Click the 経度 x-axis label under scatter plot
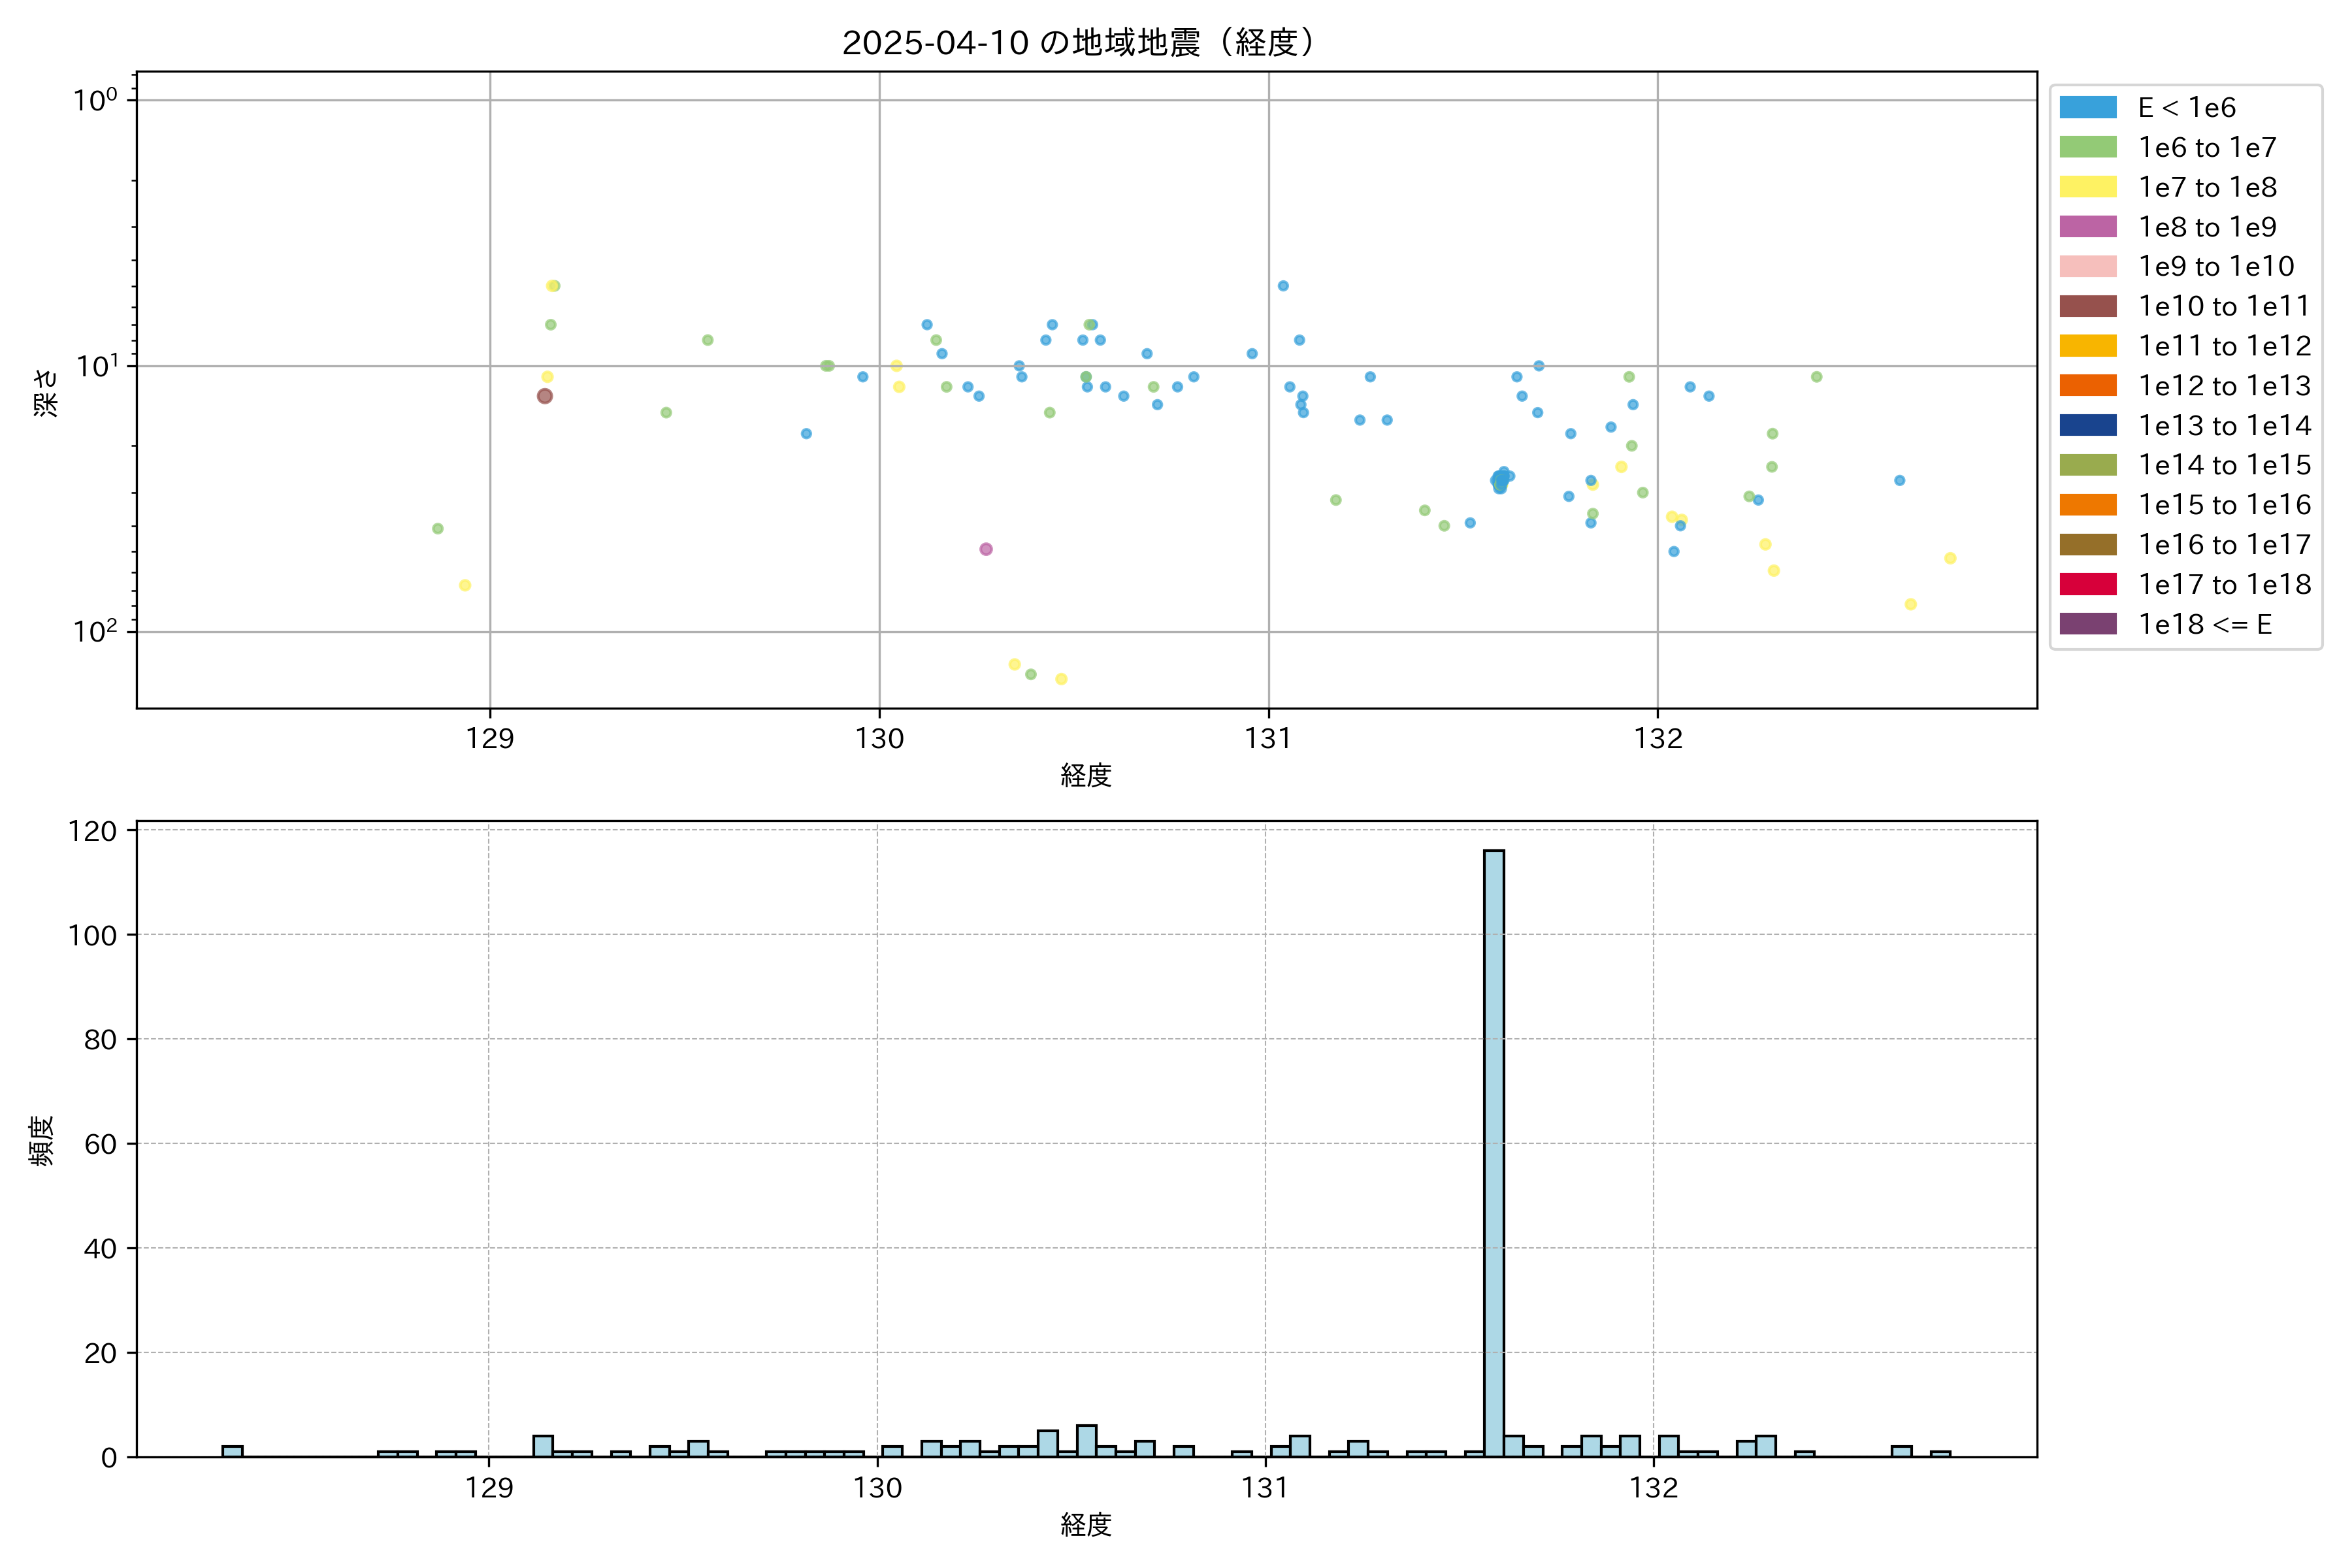Screen dimensions: 2352x1568 1086,775
